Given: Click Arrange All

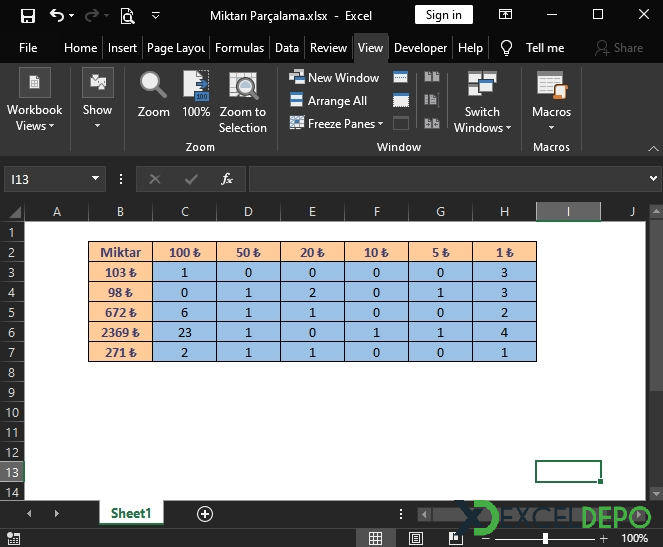Looking at the screenshot, I should click(328, 101).
